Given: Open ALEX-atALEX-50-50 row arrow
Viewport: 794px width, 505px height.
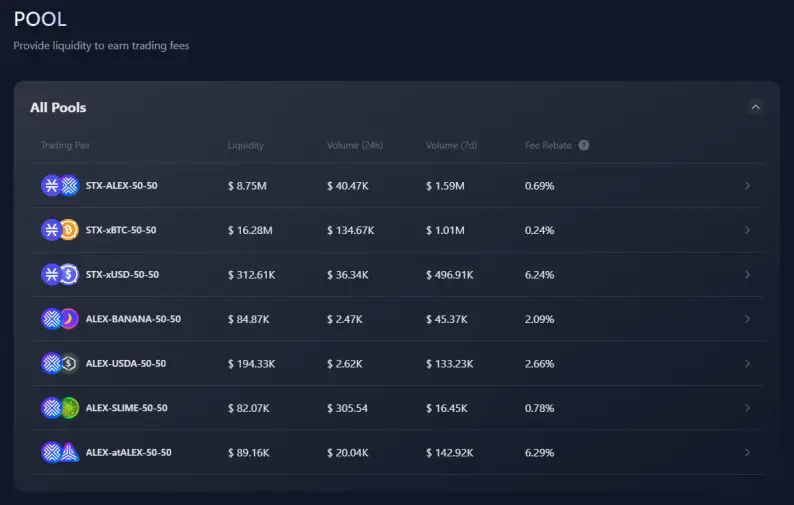Looking at the screenshot, I should [747, 452].
